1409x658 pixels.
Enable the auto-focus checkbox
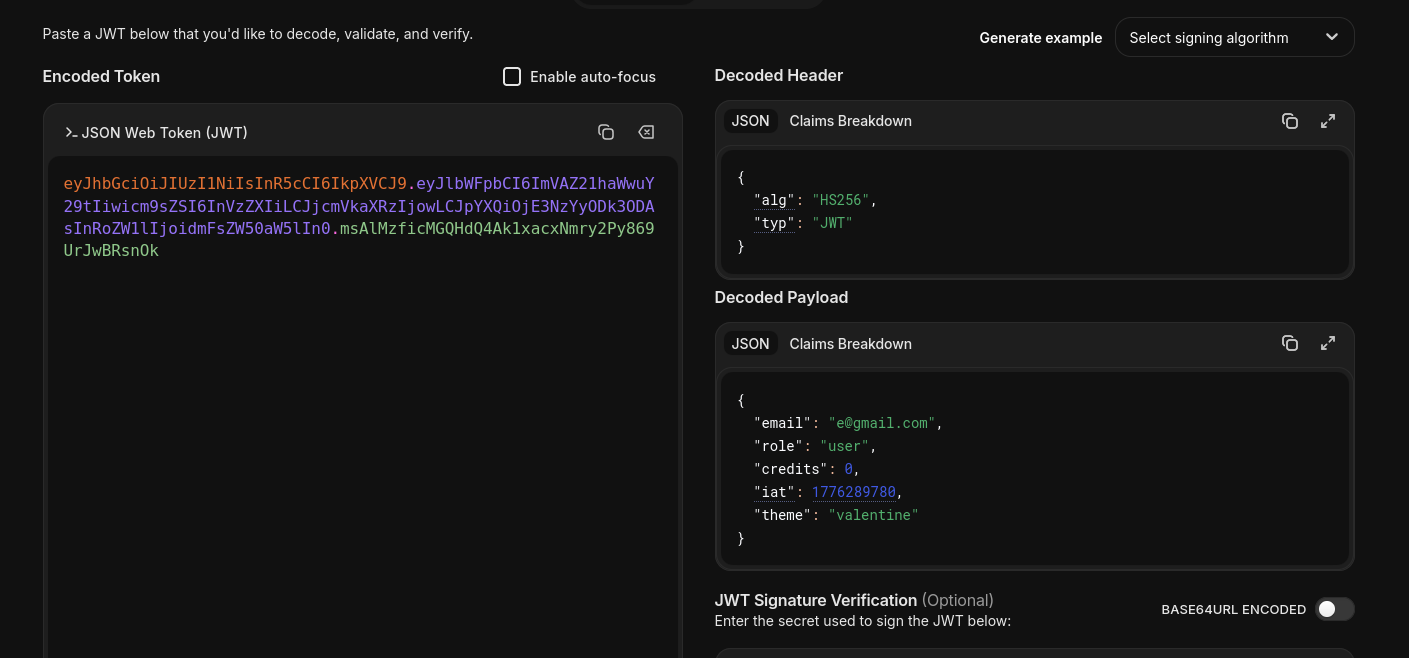[x=512, y=77]
